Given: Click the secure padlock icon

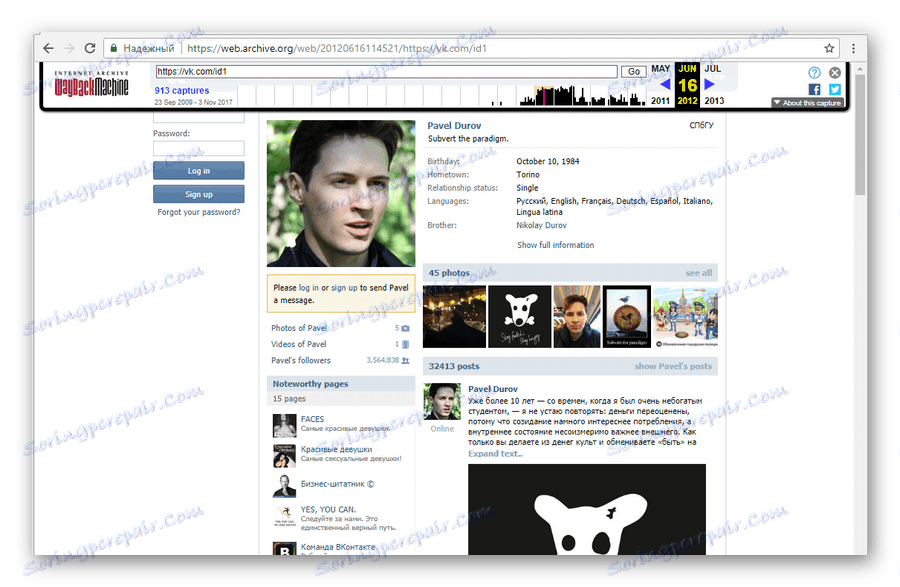Looking at the screenshot, I should click(114, 48).
